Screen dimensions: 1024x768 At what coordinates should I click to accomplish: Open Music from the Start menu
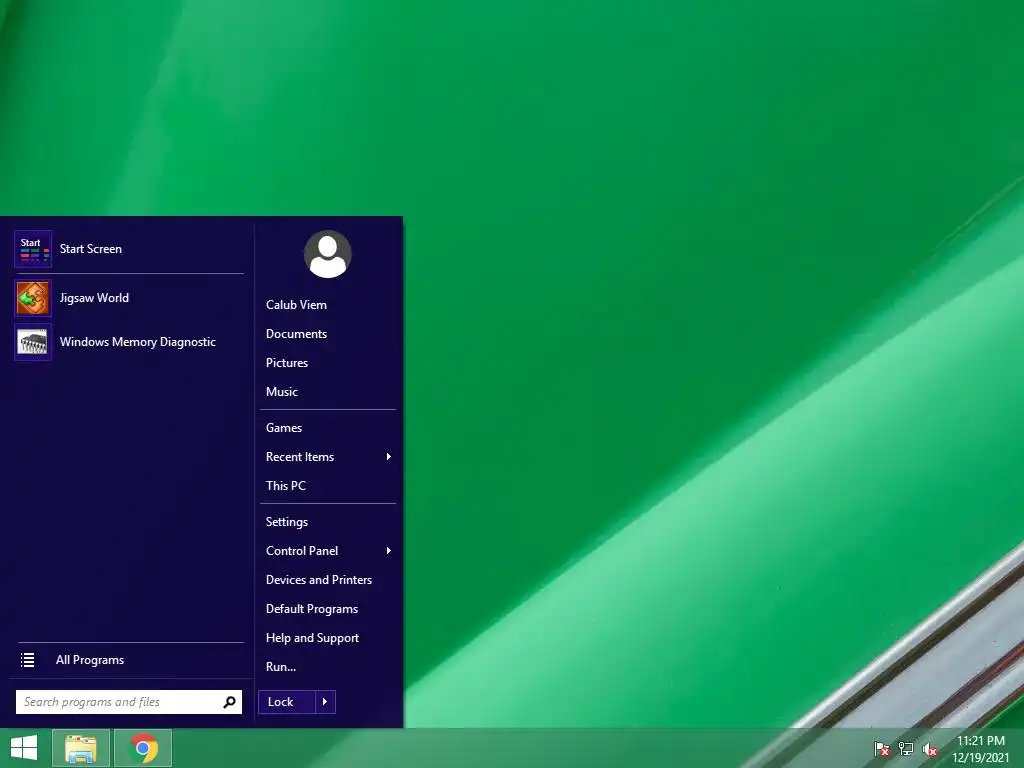coord(281,392)
